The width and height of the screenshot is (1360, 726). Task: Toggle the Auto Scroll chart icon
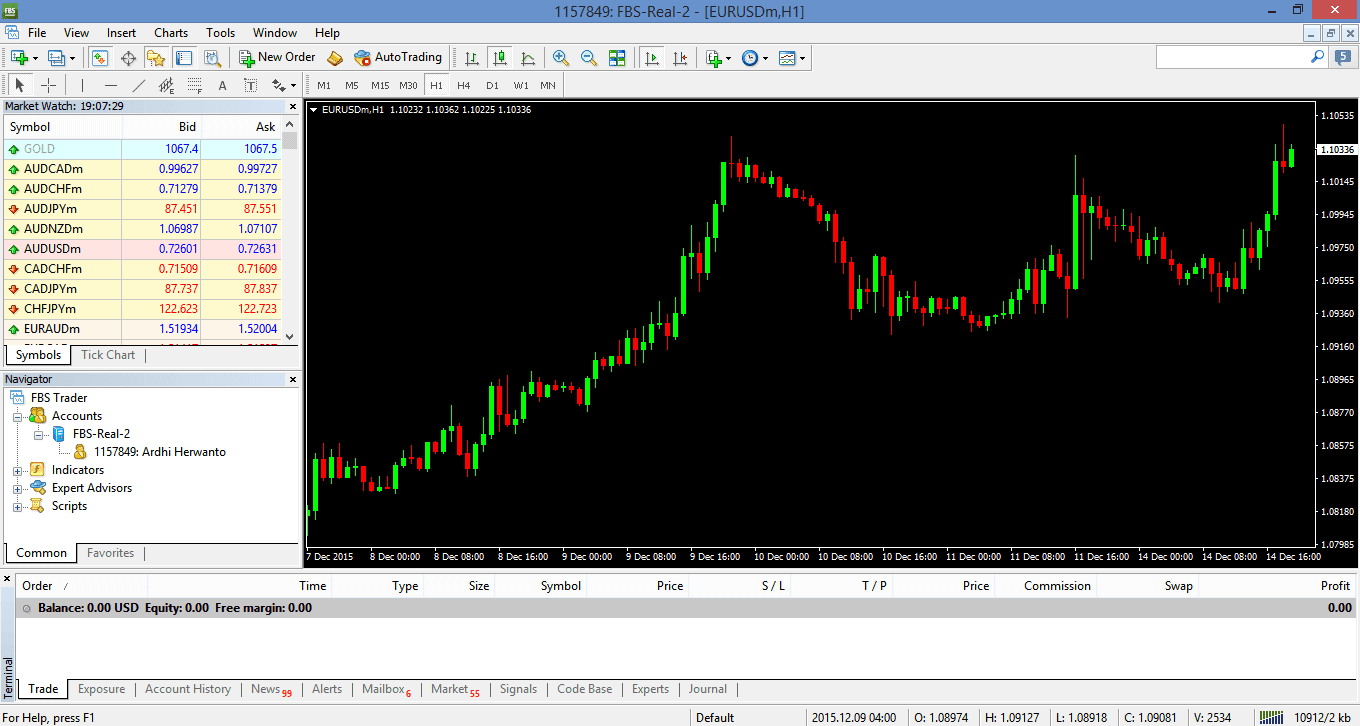click(652, 58)
